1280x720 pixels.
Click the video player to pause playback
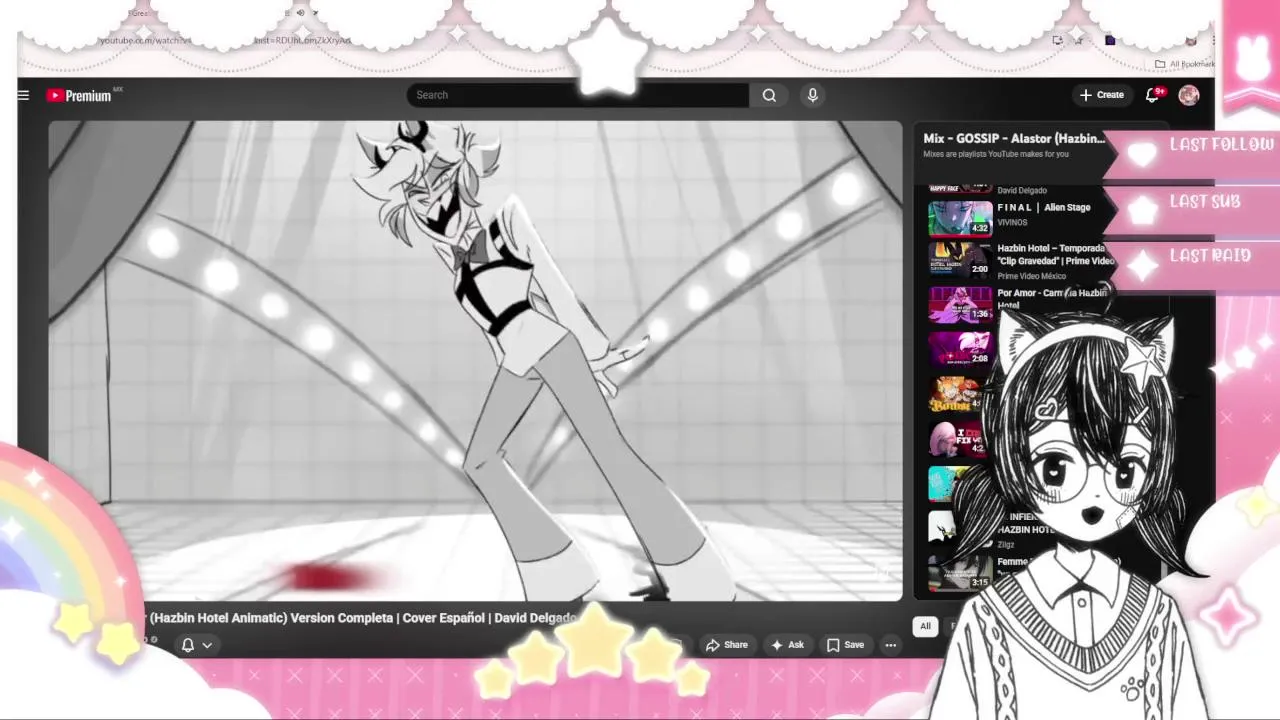coord(475,360)
